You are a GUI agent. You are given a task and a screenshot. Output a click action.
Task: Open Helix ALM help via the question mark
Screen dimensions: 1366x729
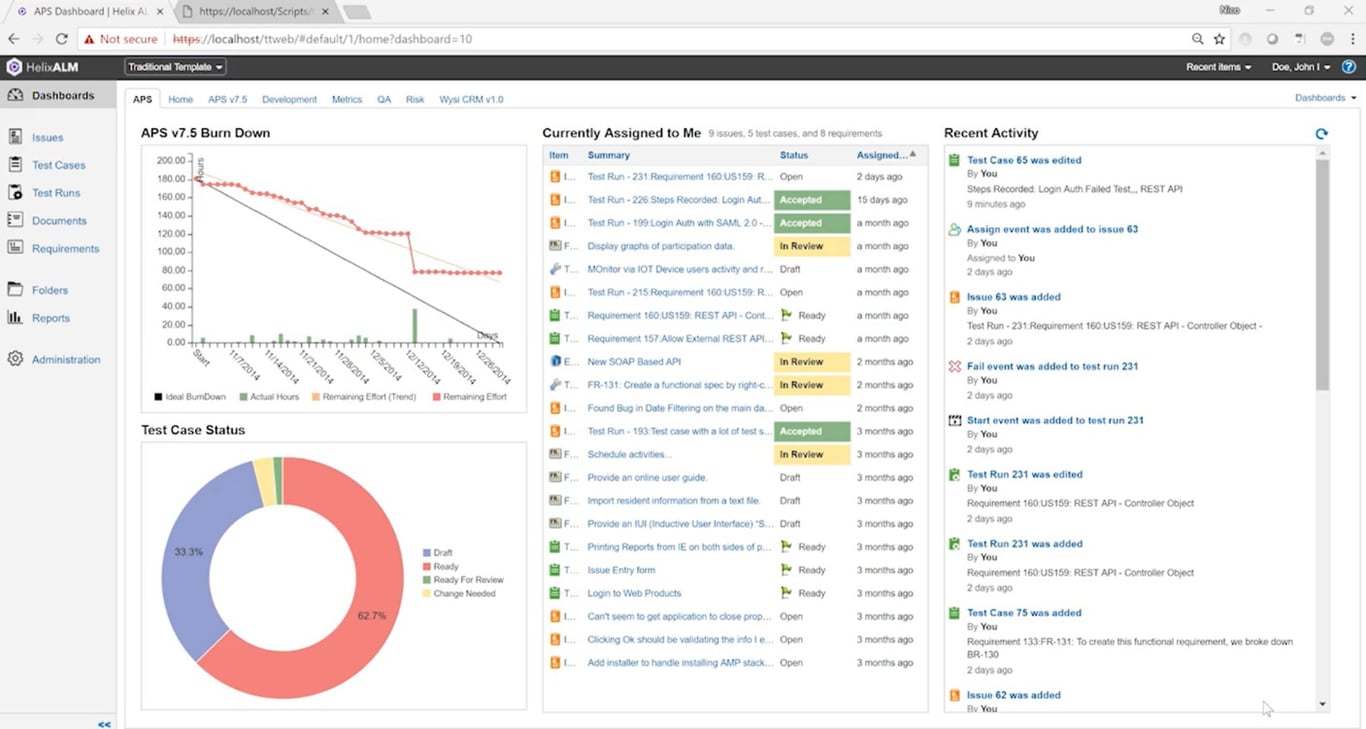click(x=1348, y=66)
